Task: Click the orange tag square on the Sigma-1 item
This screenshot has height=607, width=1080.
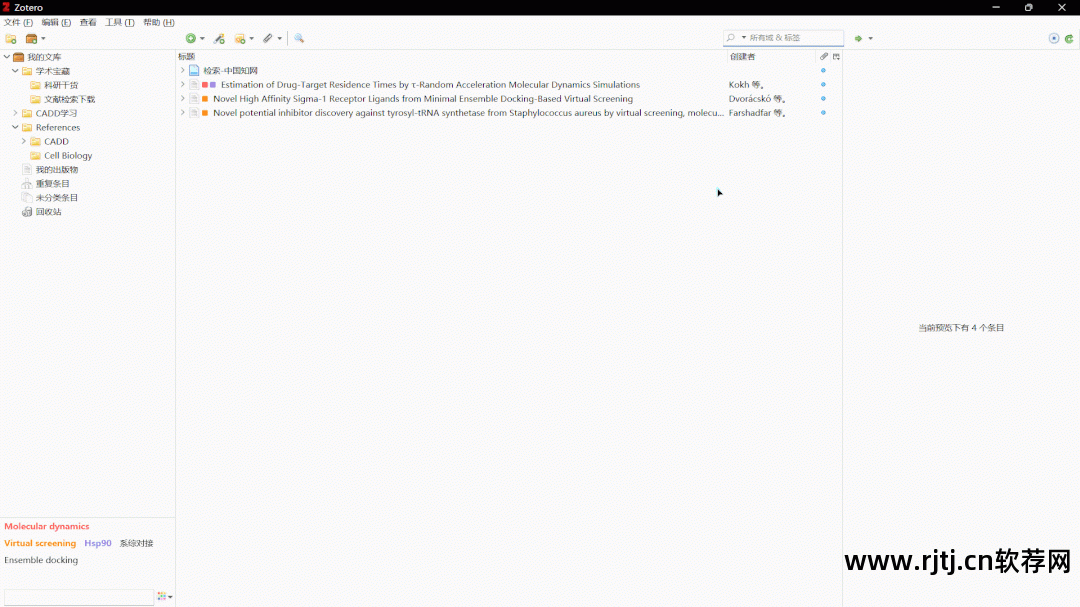Action: coord(205,99)
